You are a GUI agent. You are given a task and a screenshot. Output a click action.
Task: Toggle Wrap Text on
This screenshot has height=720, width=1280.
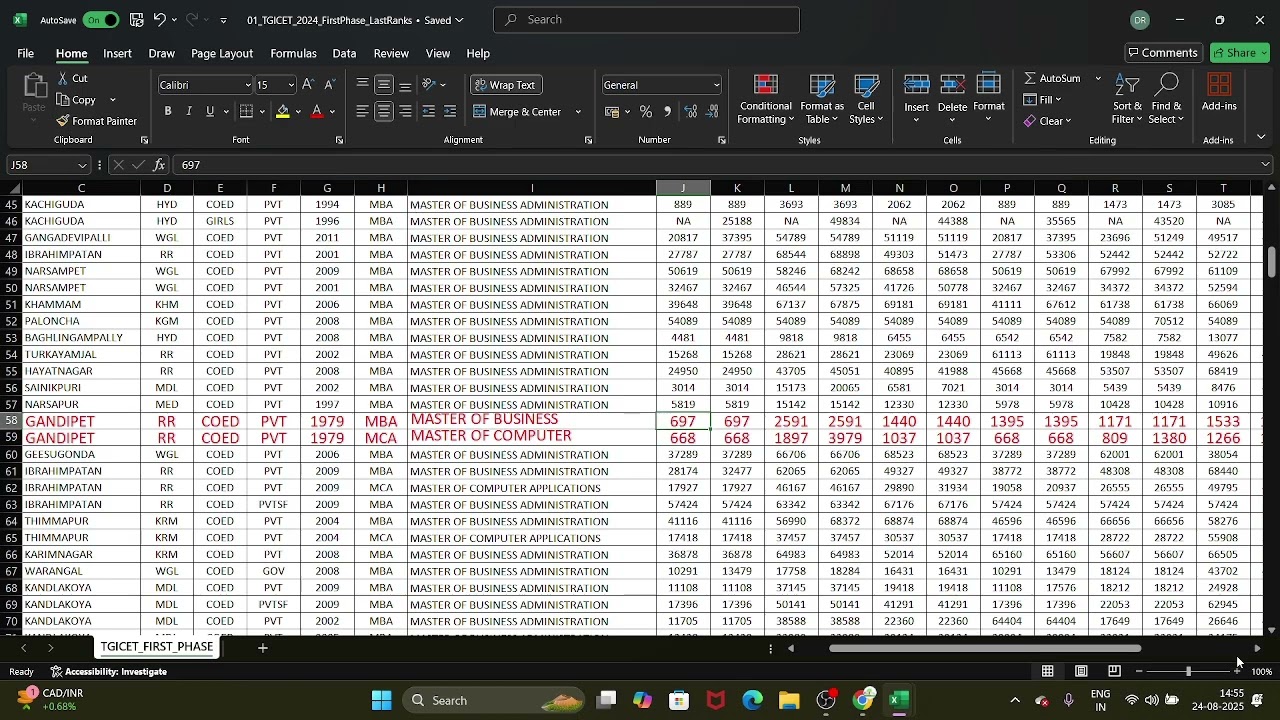point(506,85)
